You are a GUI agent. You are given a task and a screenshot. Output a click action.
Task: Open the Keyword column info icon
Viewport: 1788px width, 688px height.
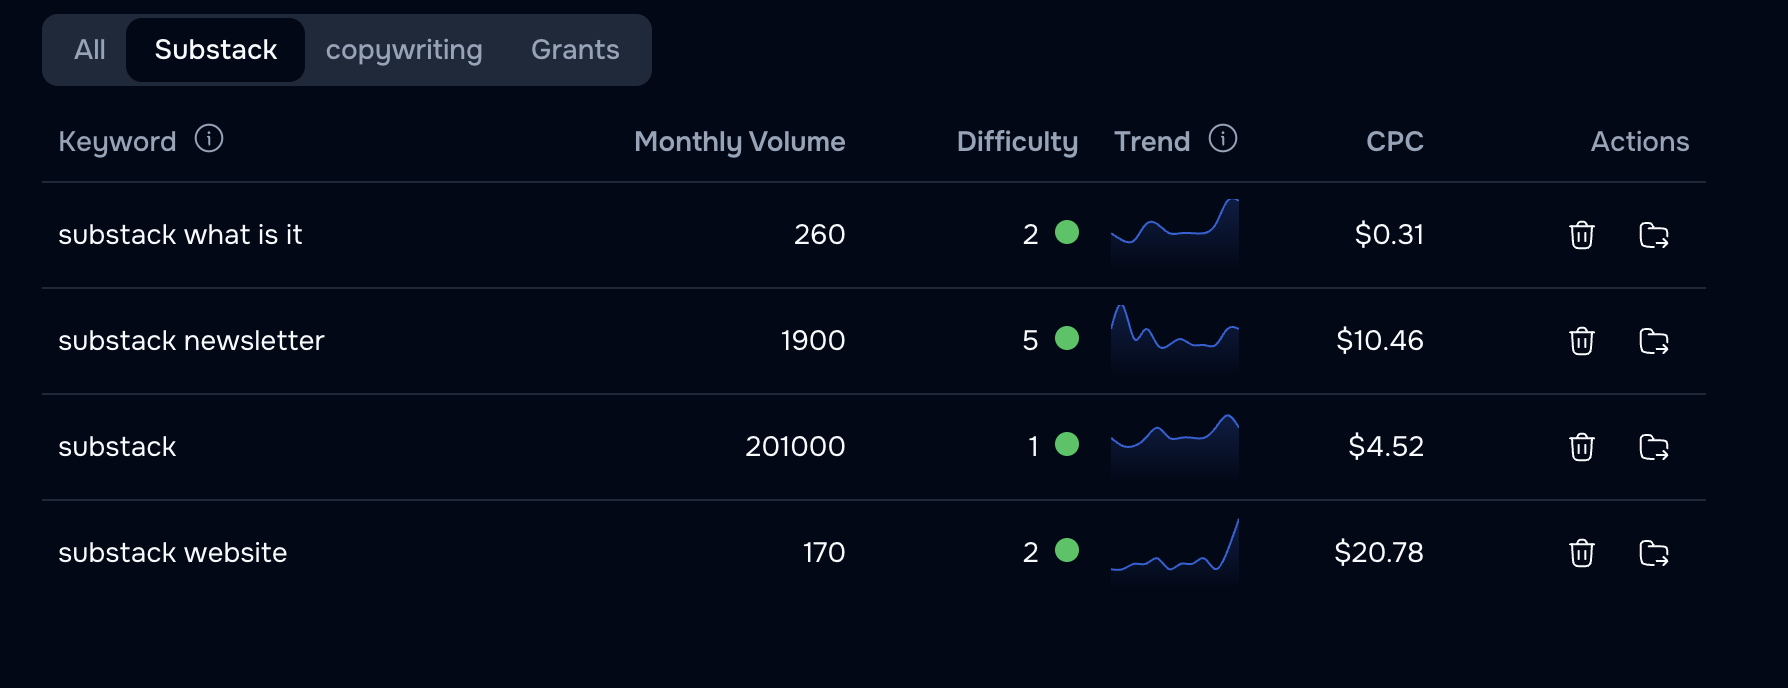coord(209,138)
